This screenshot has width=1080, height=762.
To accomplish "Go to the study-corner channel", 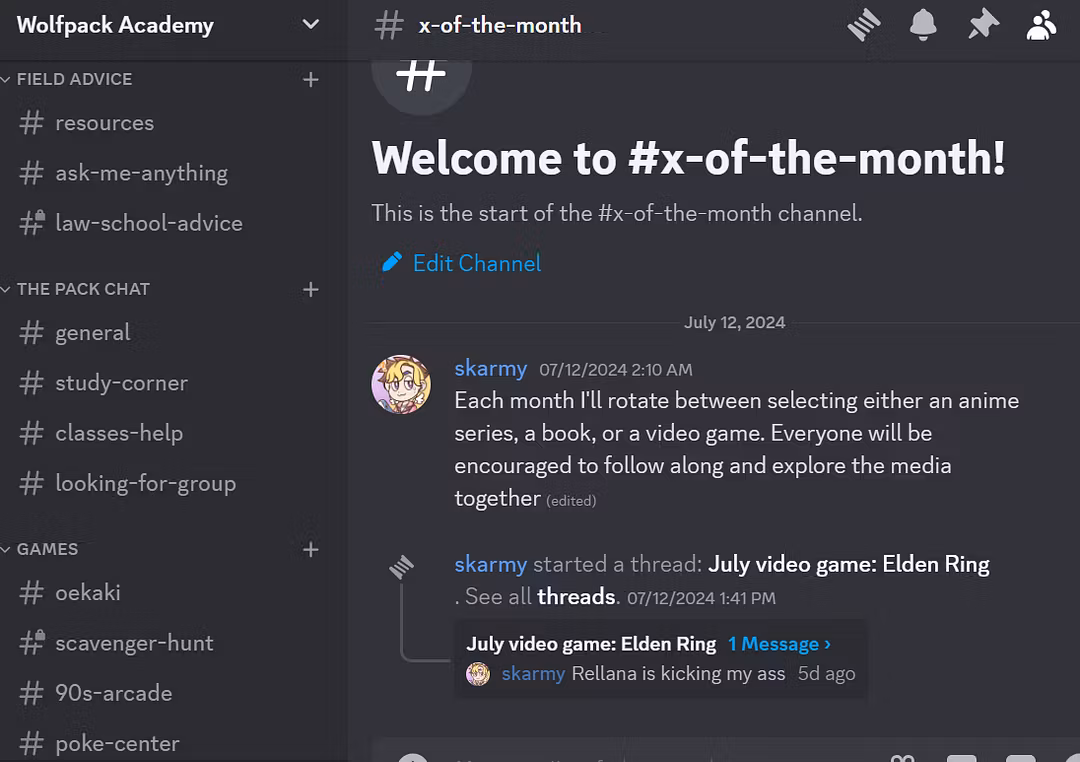I will [121, 383].
